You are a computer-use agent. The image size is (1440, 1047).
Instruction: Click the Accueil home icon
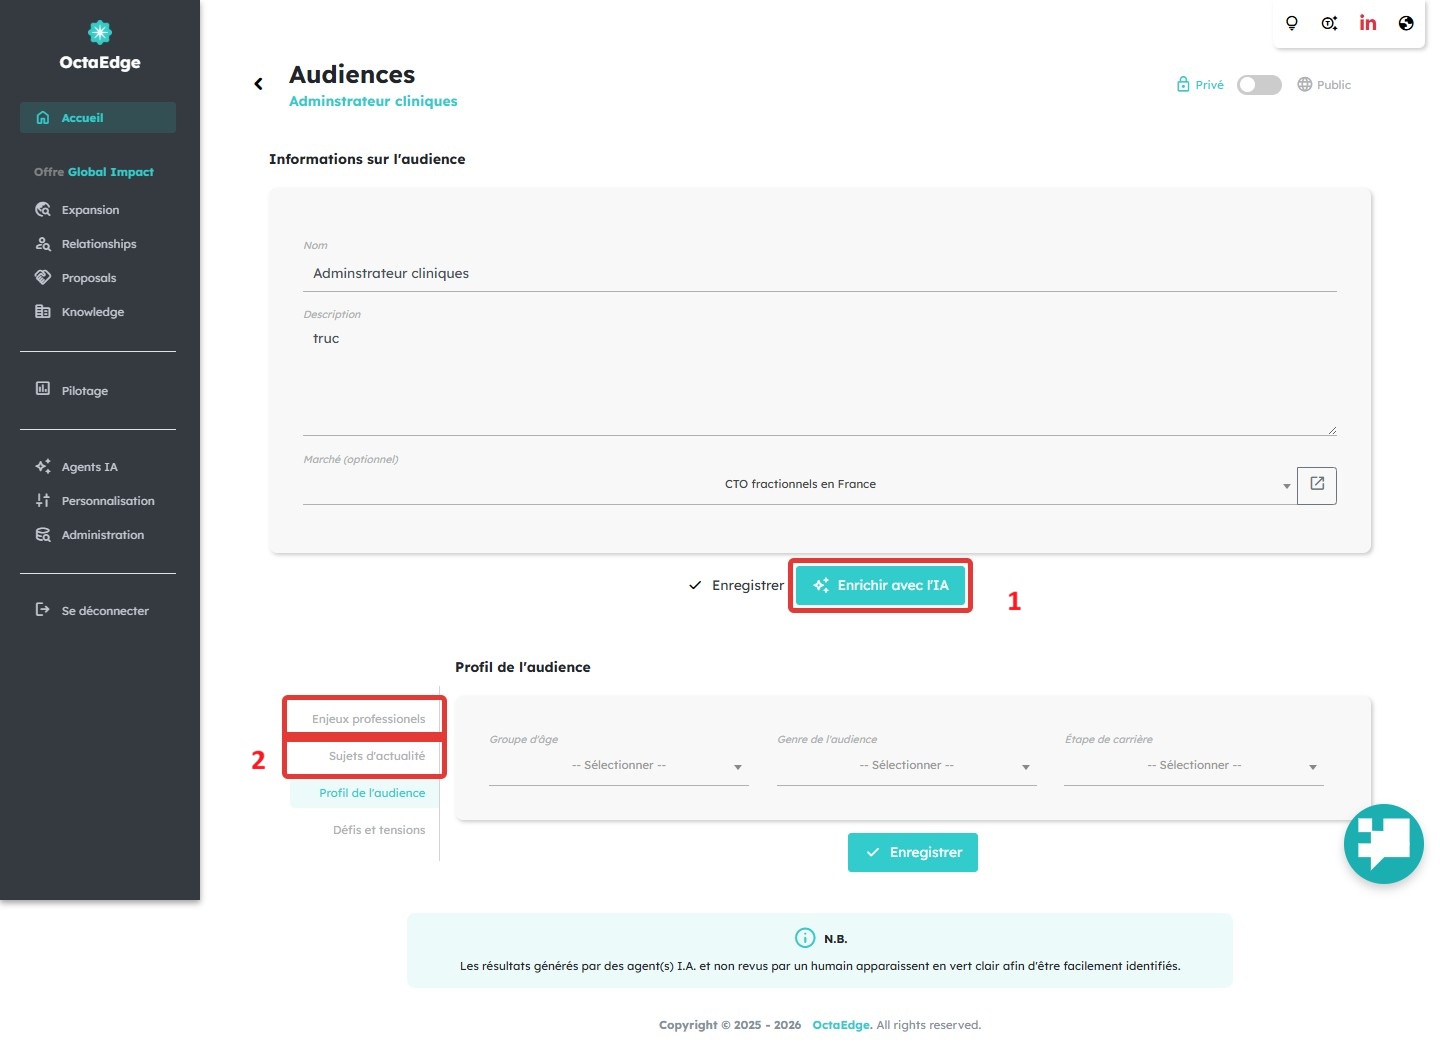pos(43,118)
